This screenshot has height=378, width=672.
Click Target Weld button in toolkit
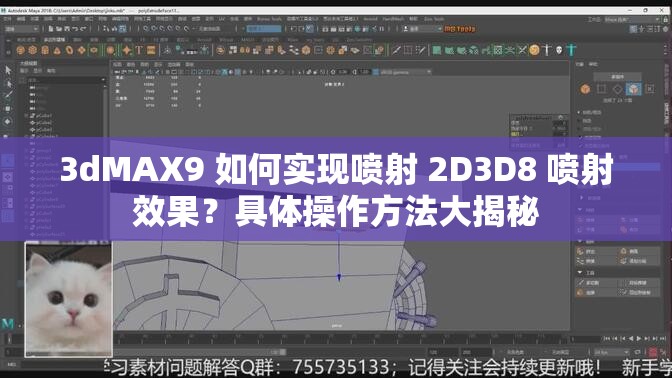(x=639, y=283)
